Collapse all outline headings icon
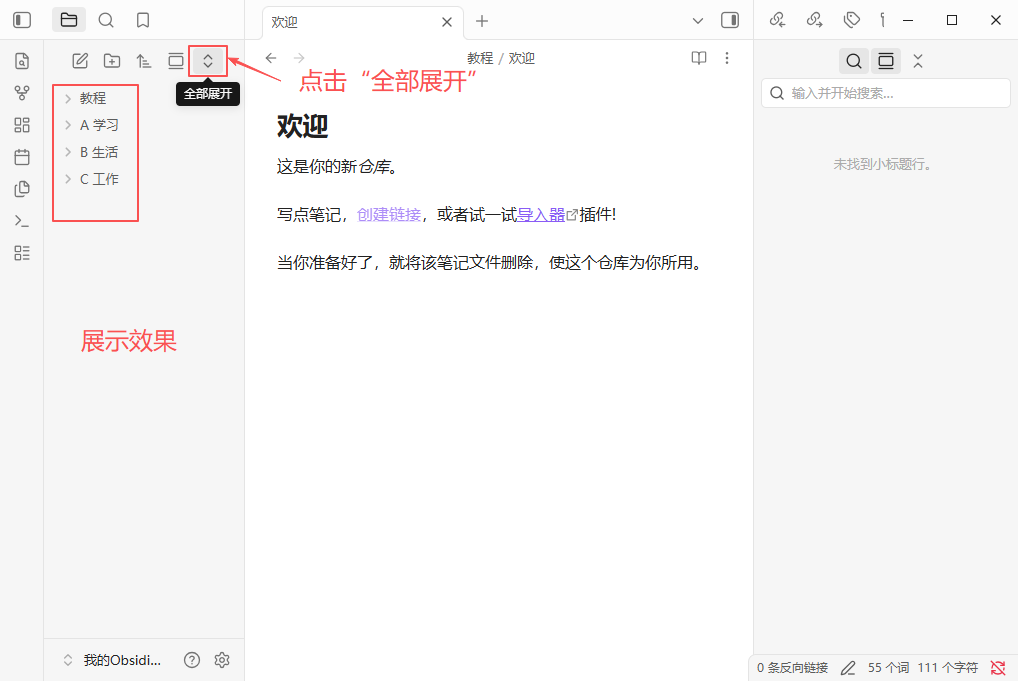Image resolution: width=1018 pixels, height=681 pixels. 917,61
